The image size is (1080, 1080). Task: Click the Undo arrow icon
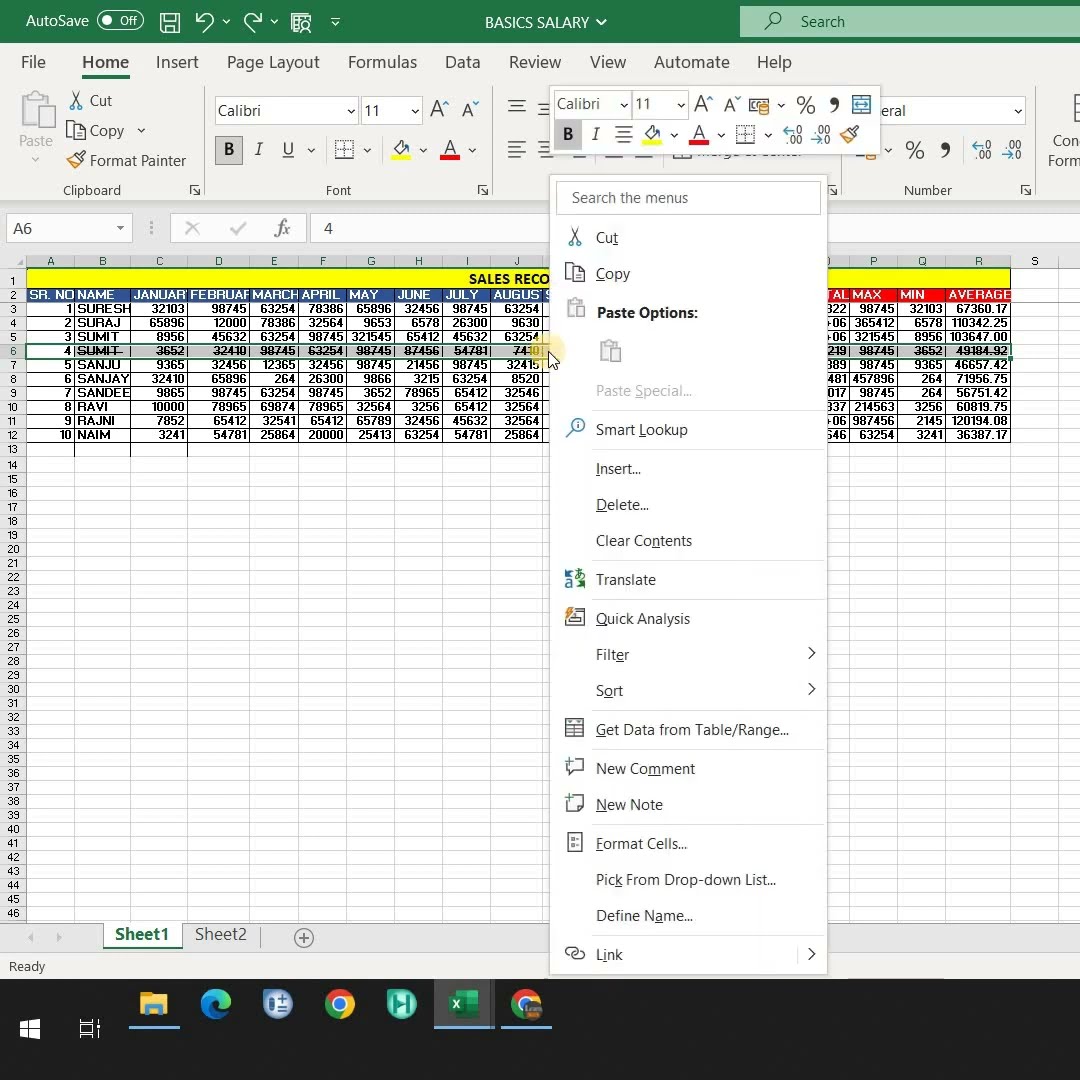204,21
